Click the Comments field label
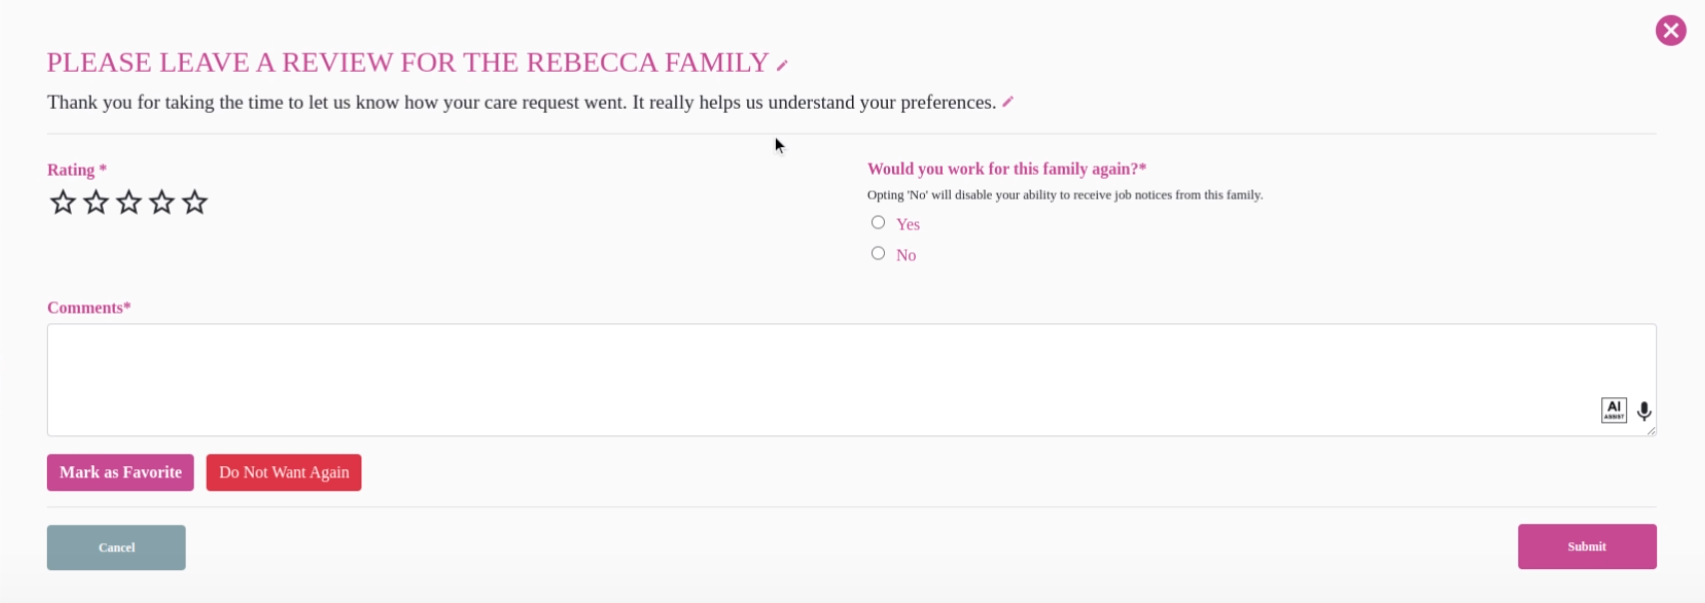The width and height of the screenshot is (1705, 603). pos(88,308)
